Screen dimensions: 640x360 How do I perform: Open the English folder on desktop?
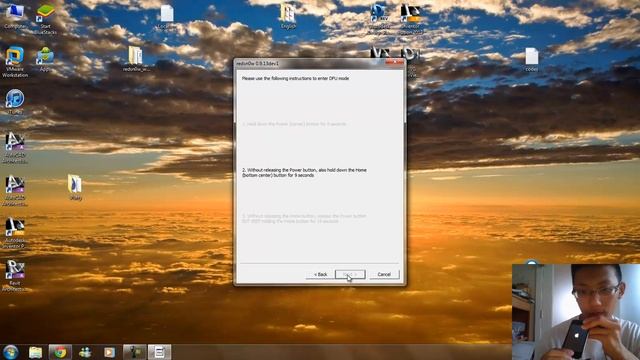coord(288,16)
